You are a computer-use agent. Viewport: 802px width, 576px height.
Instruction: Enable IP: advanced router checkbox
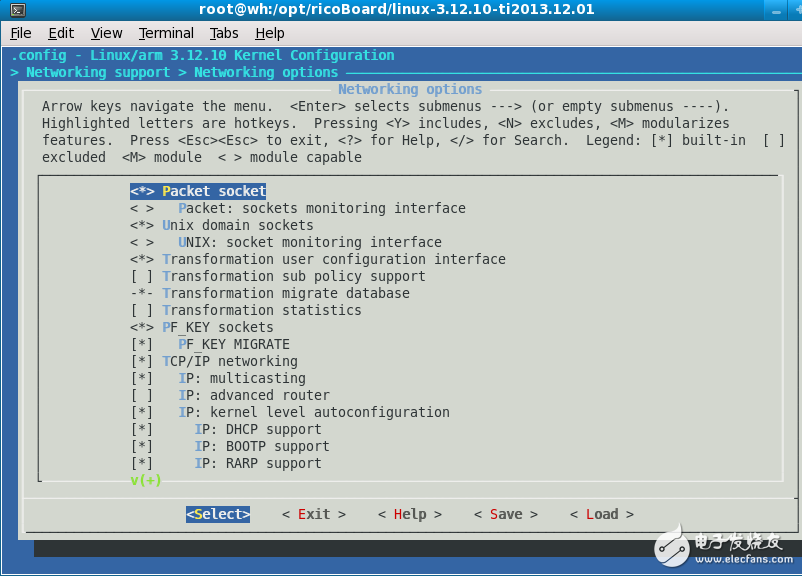coord(142,395)
